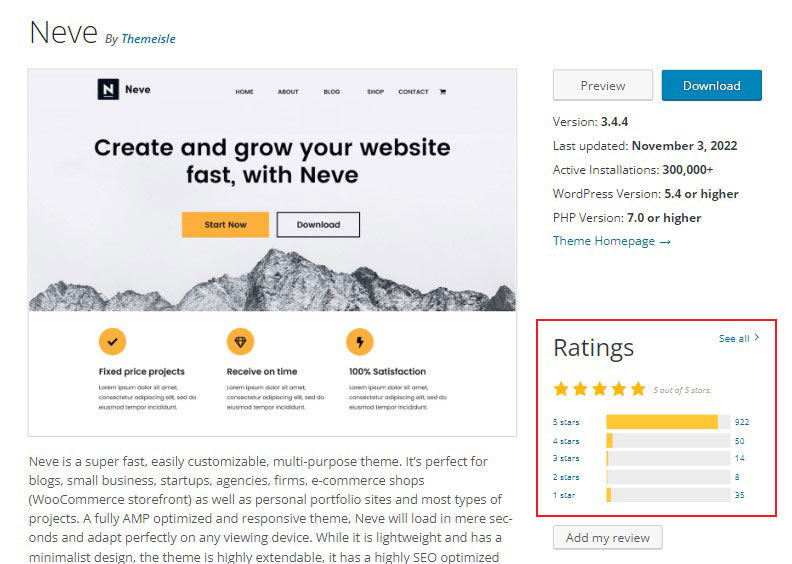Click BLOG in preview navigation

click(331, 92)
